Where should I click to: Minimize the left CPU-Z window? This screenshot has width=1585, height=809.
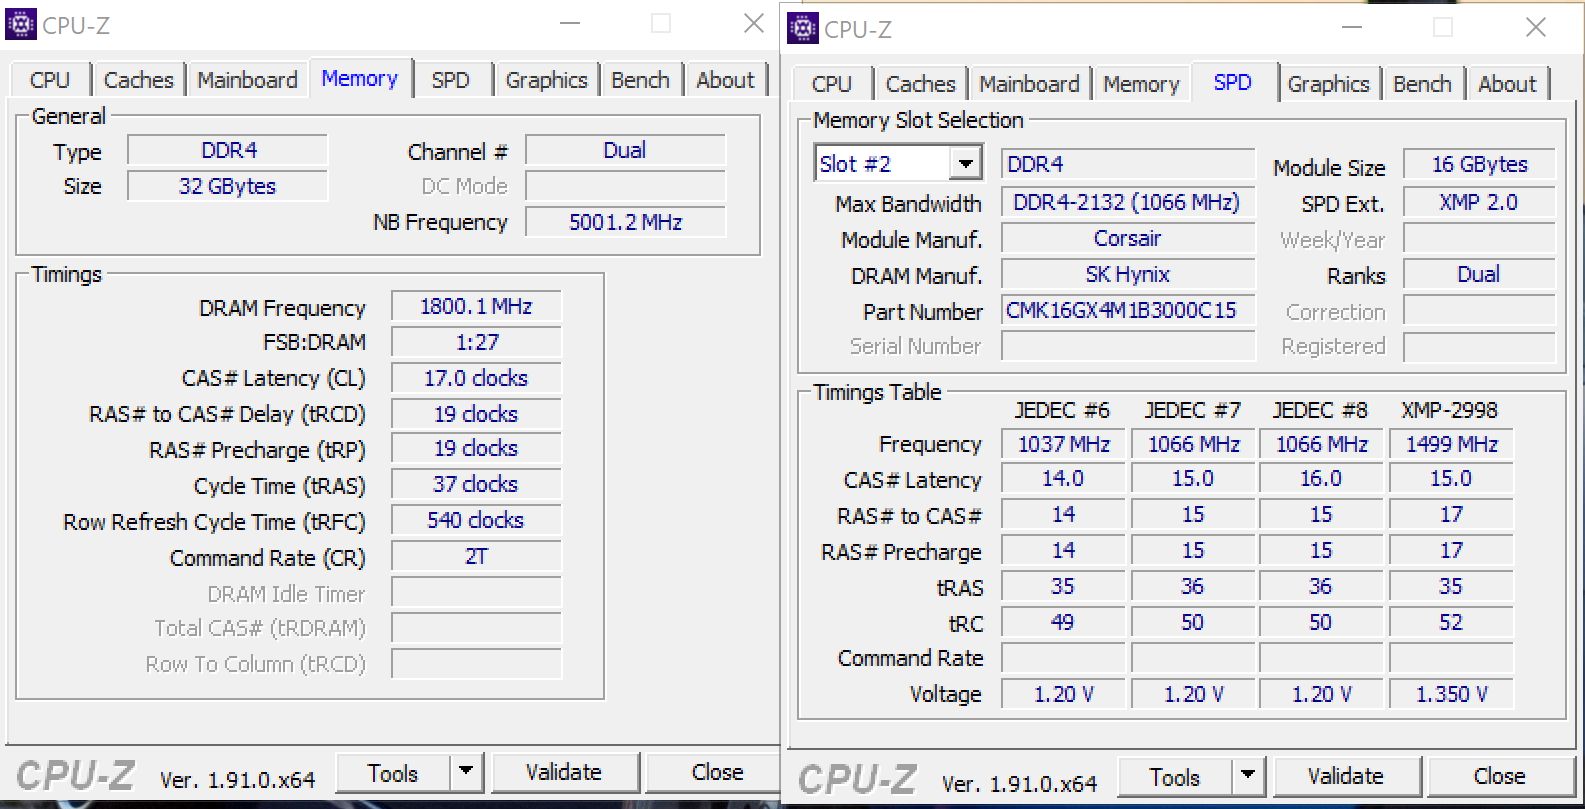tap(570, 24)
